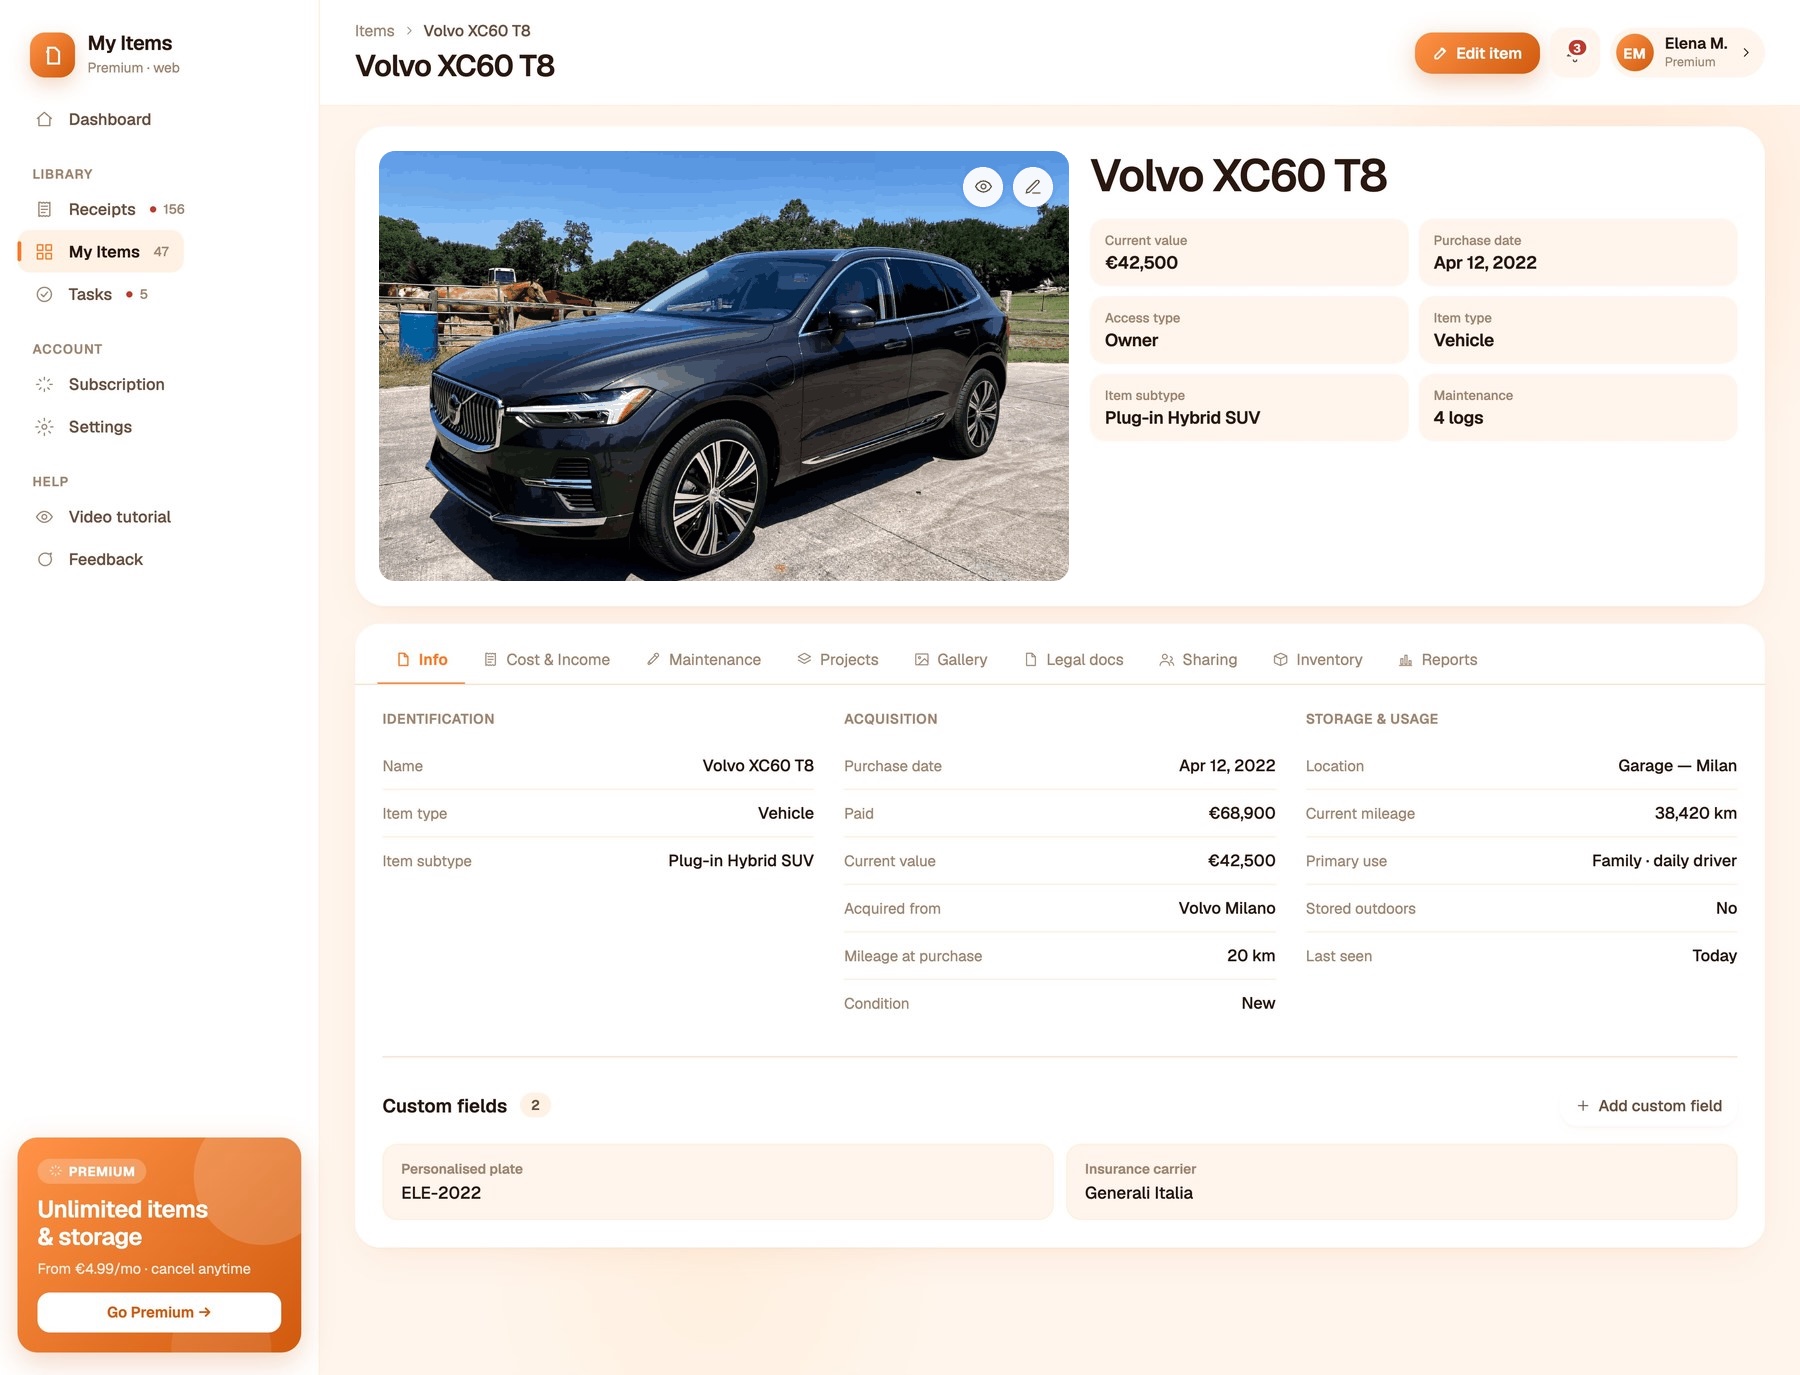Switch to the Cost & Income tab

547,660
